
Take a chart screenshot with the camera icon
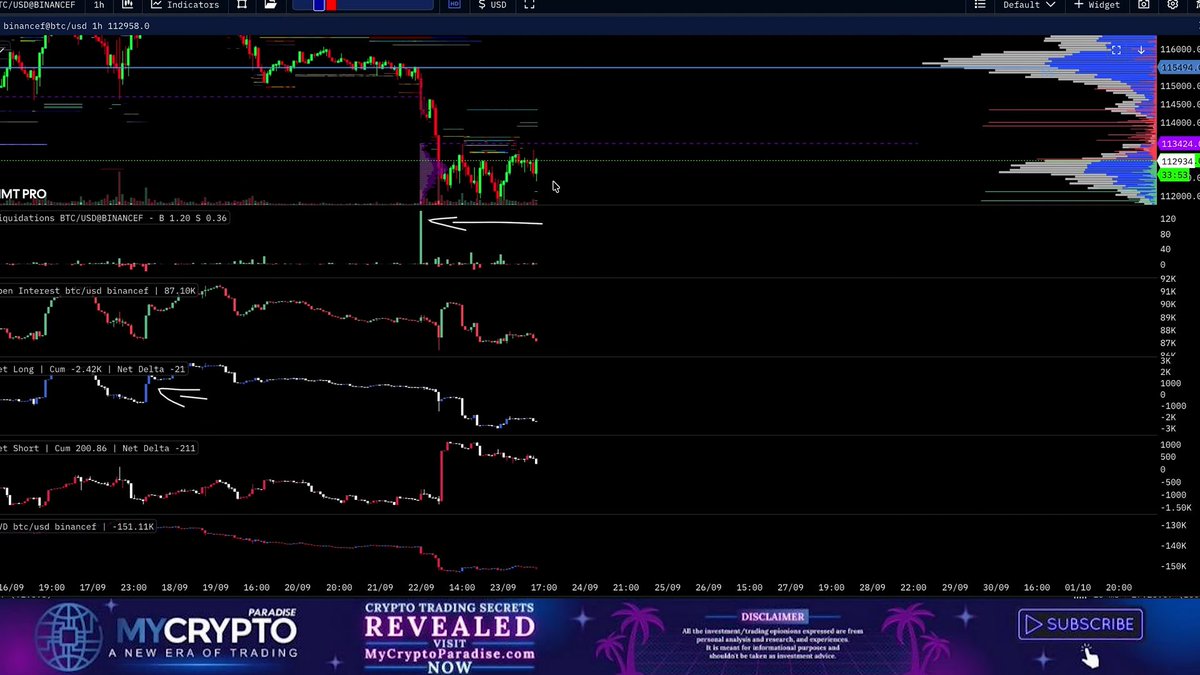coord(1144,5)
